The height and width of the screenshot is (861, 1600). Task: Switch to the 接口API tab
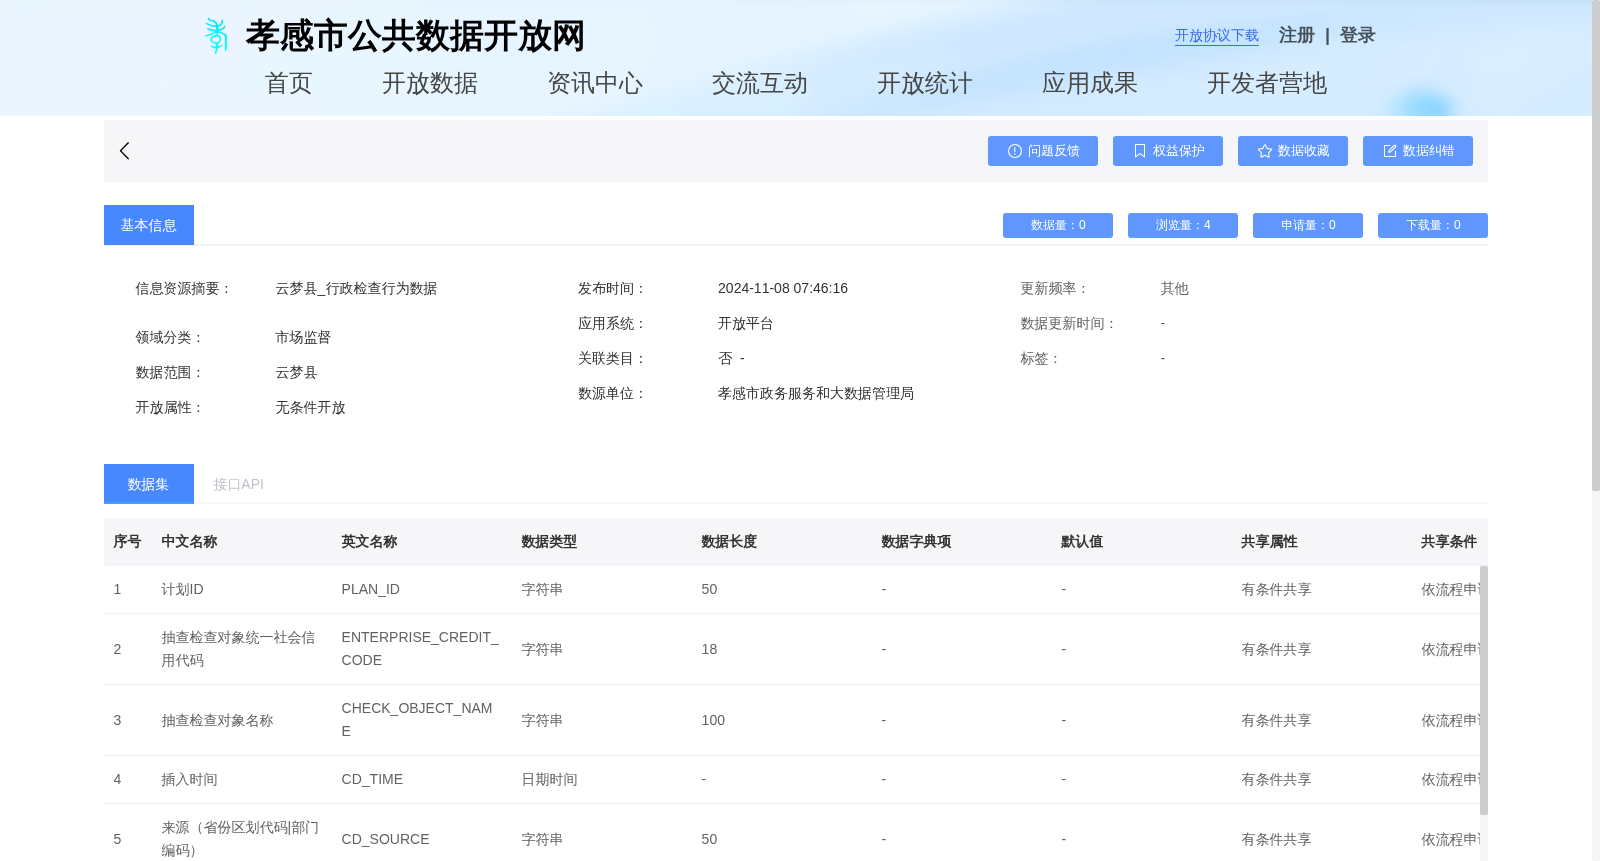click(x=238, y=484)
